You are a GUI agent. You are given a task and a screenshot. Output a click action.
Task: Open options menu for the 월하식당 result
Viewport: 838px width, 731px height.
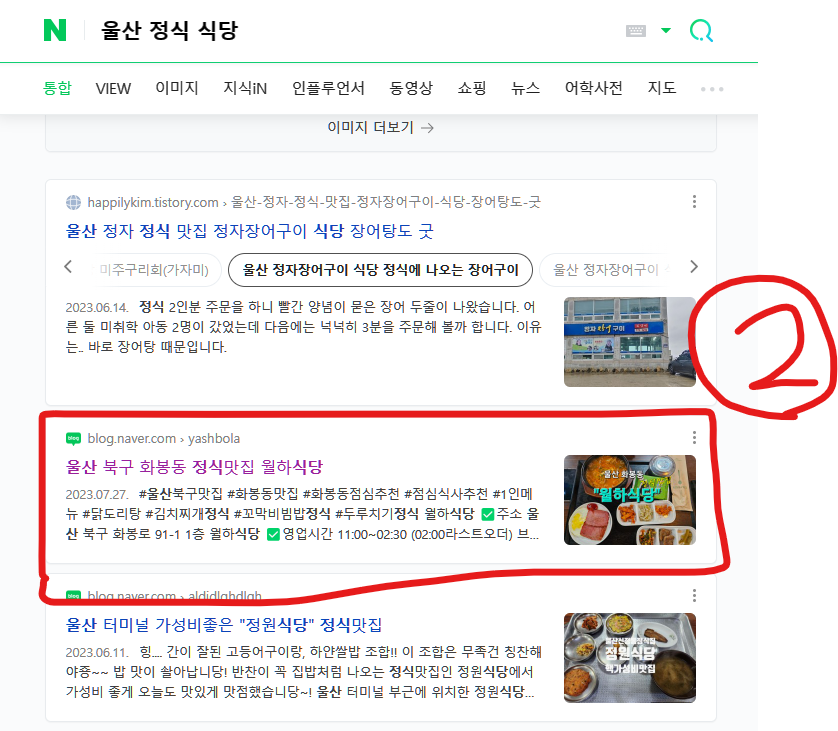(x=694, y=438)
